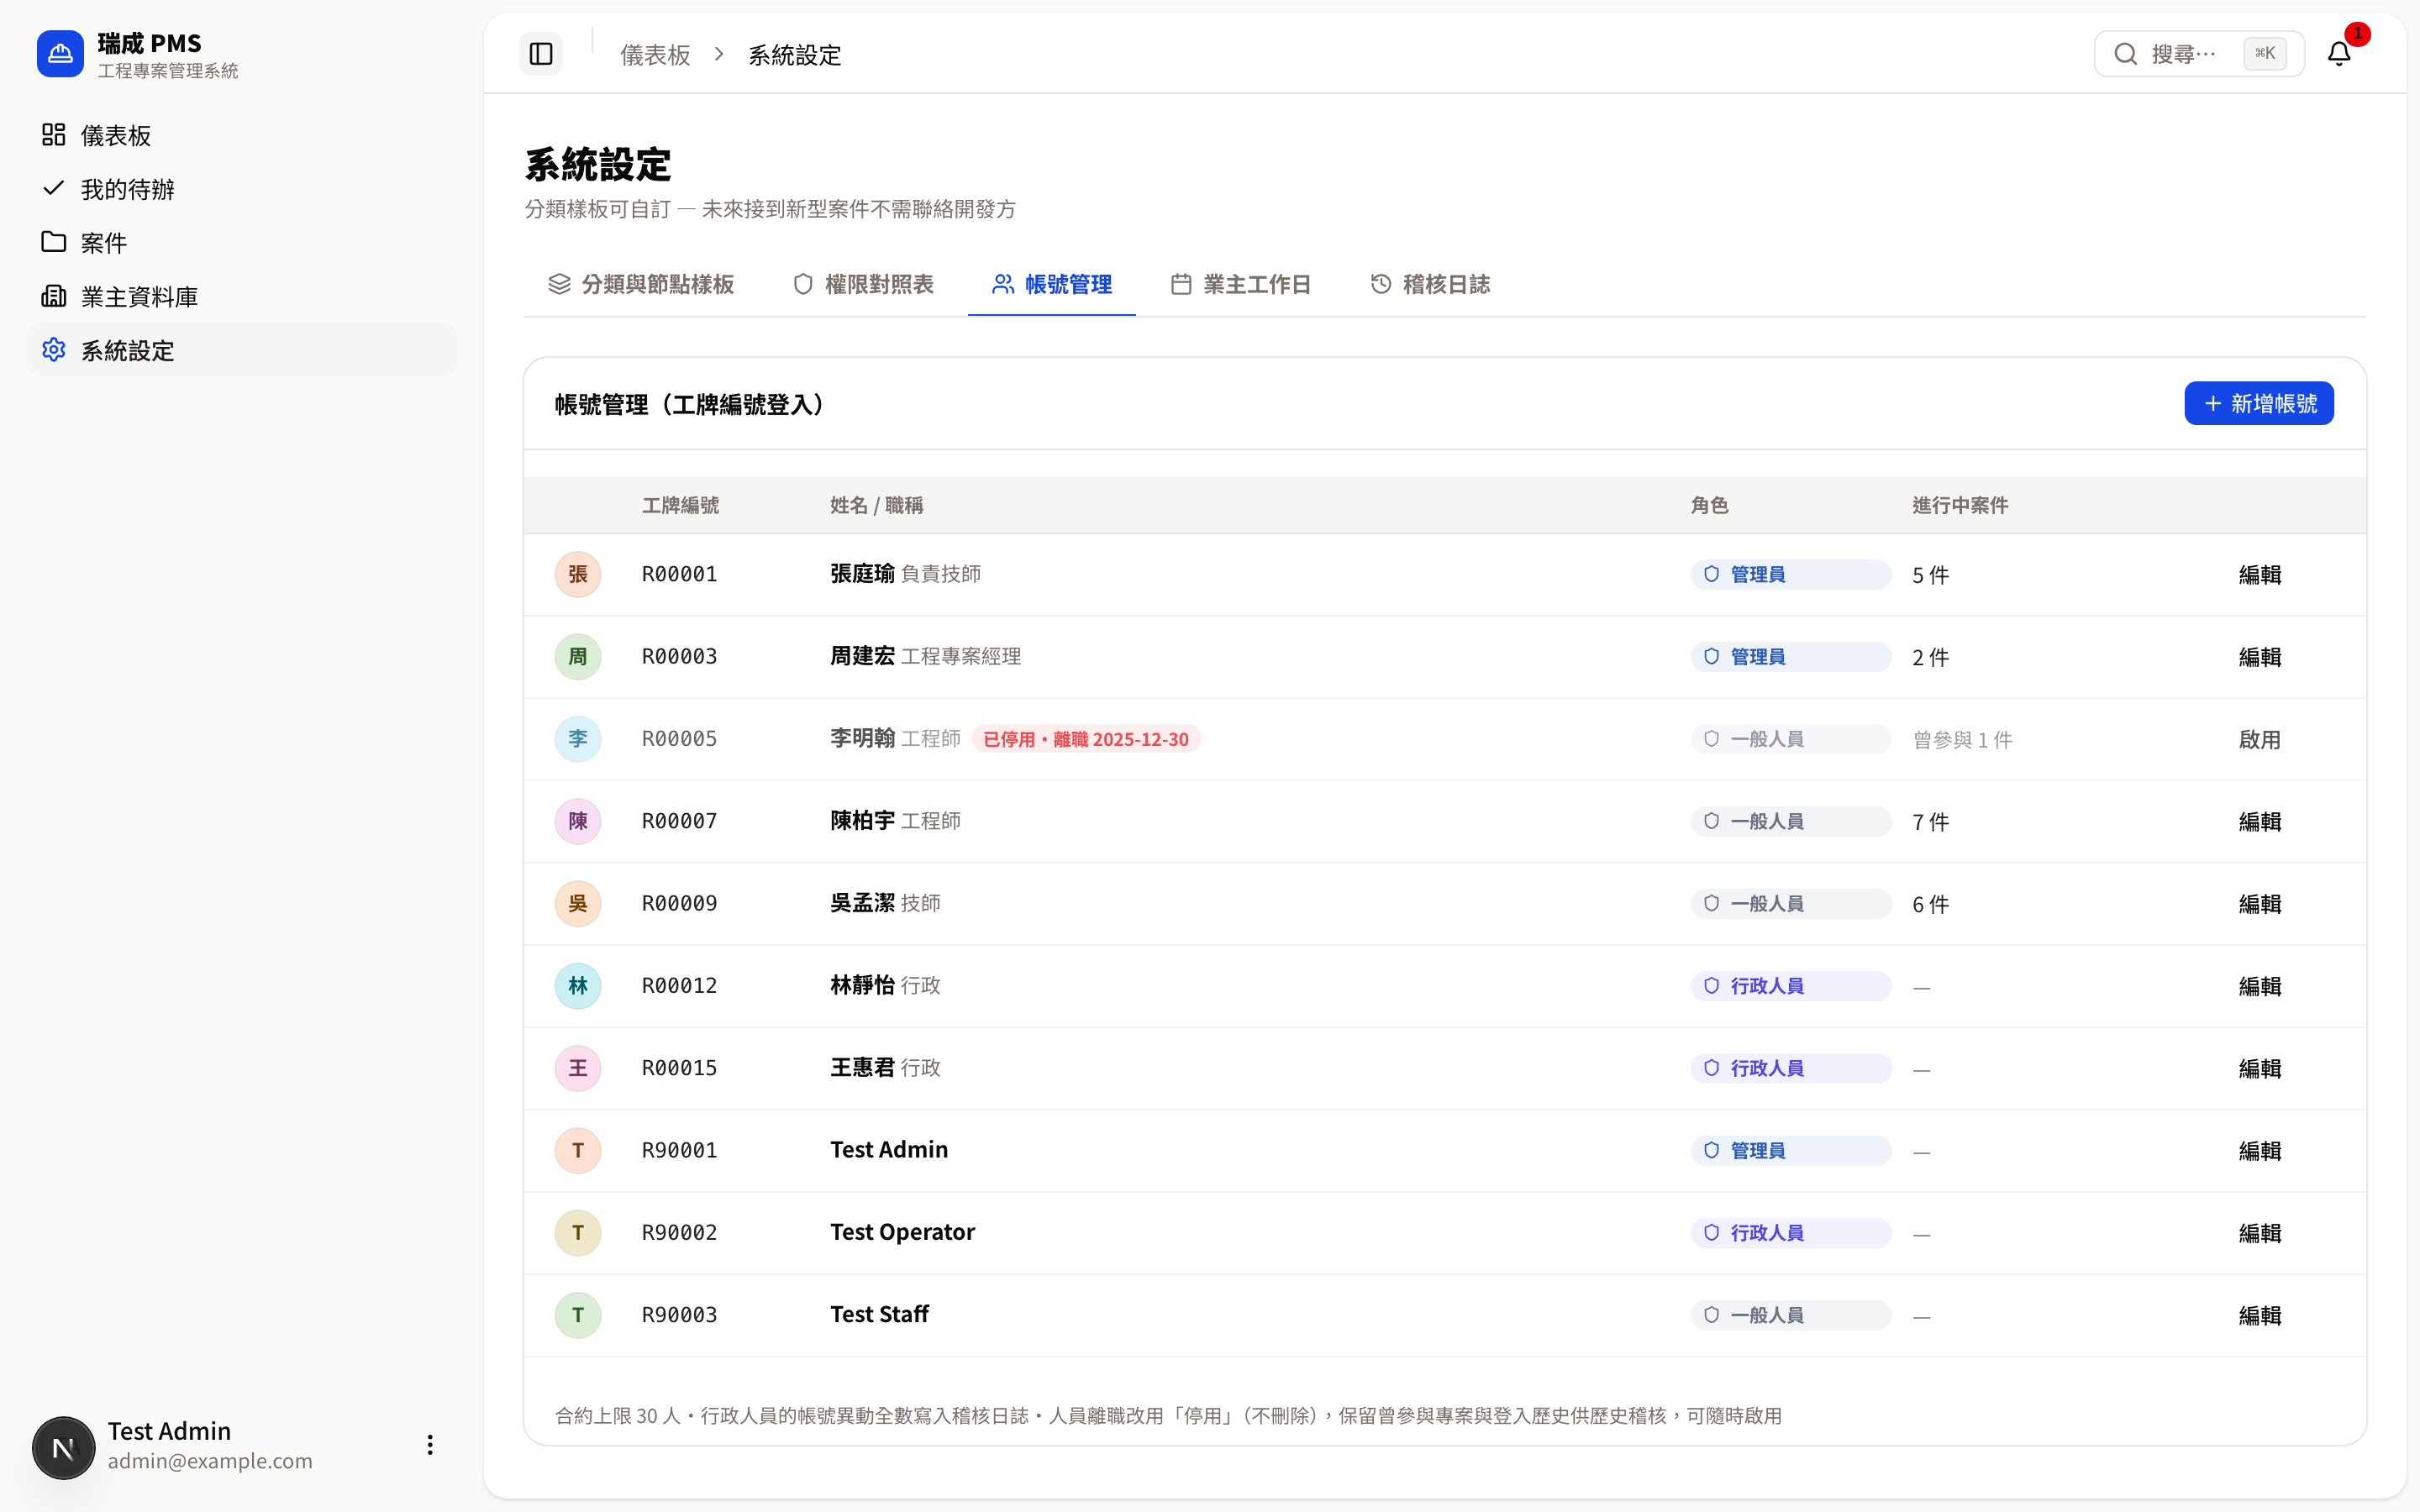Click the 瑞成 PMS helmet logo
Viewport: 2420px width, 1512px height.
tap(60, 54)
